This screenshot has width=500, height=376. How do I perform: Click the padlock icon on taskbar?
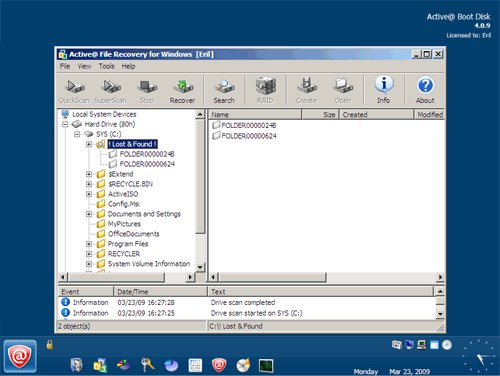point(50,344)
